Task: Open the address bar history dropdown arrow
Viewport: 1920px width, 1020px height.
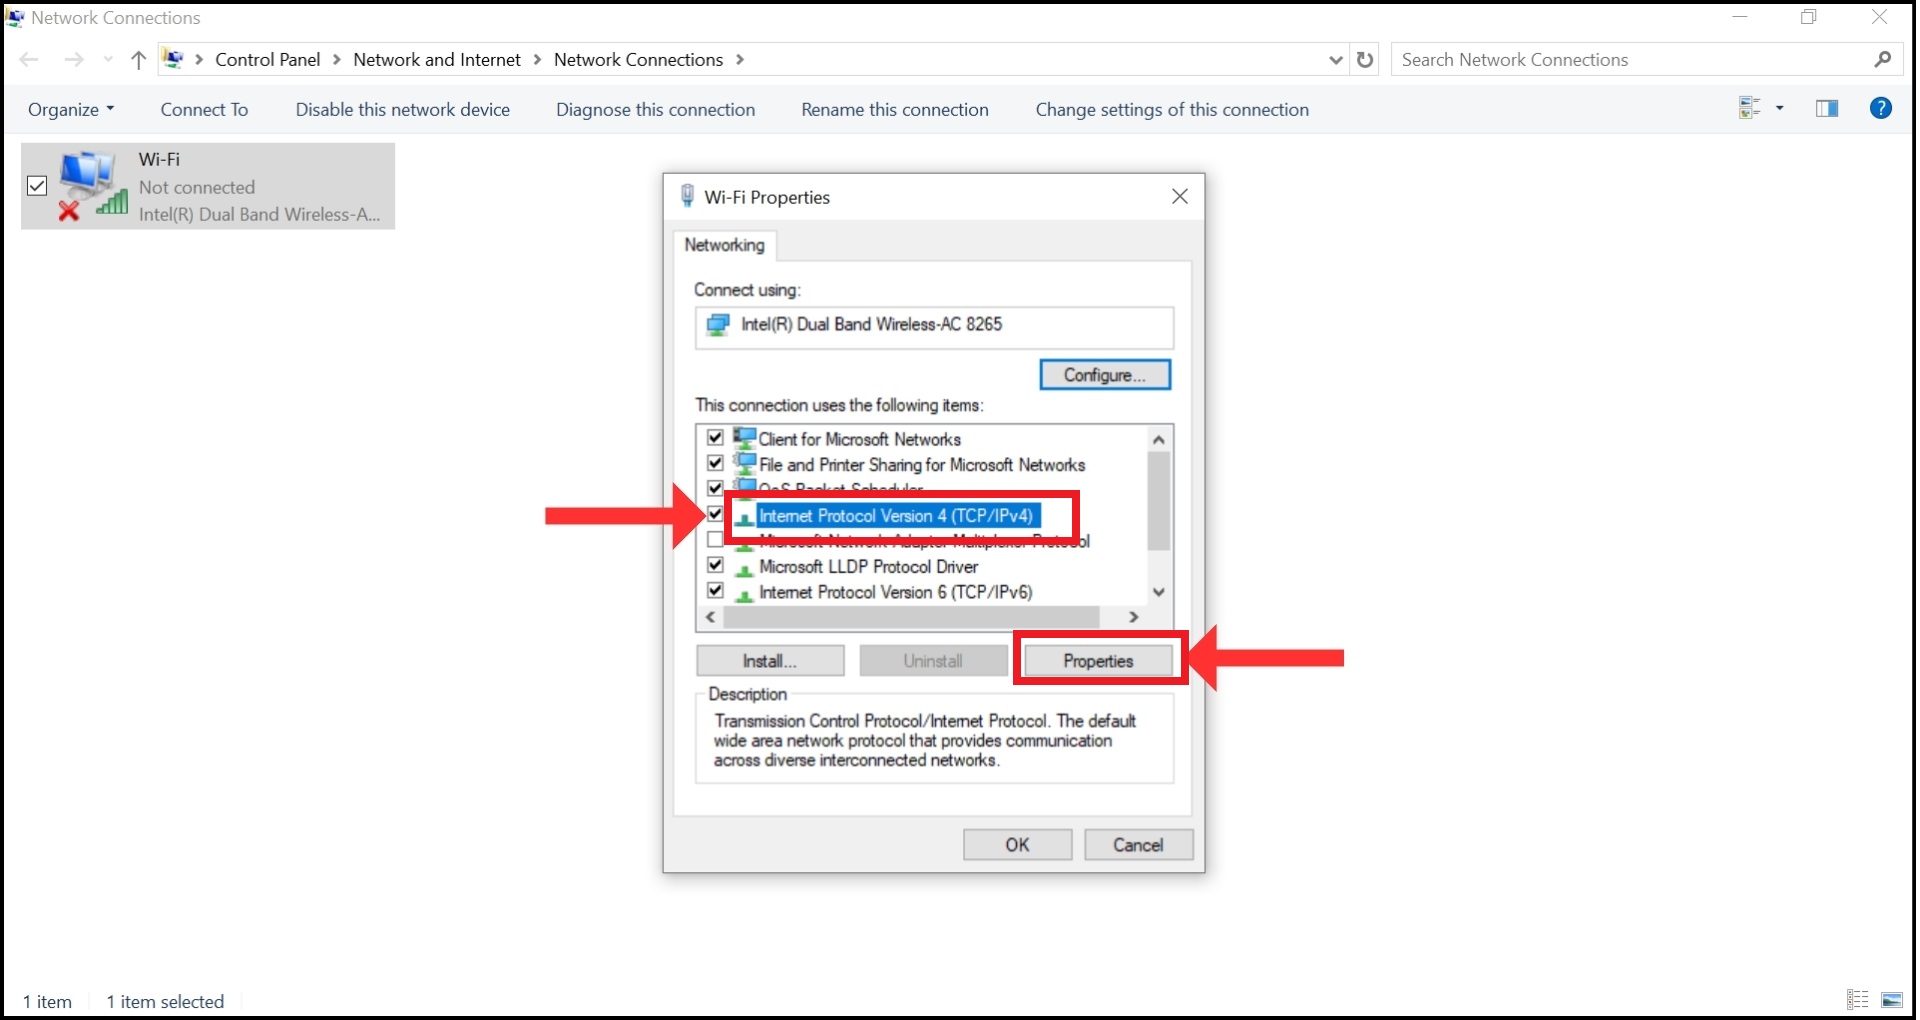Action: point(1335,59)
